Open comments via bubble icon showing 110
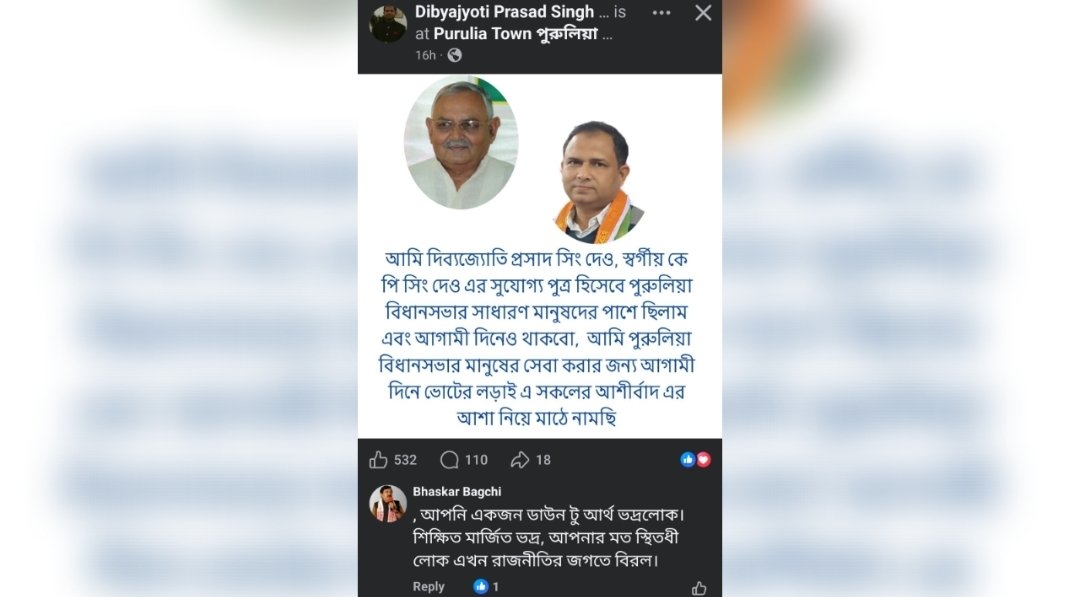The height and width of the screenshot is (597, 1080). coord(464,460)
